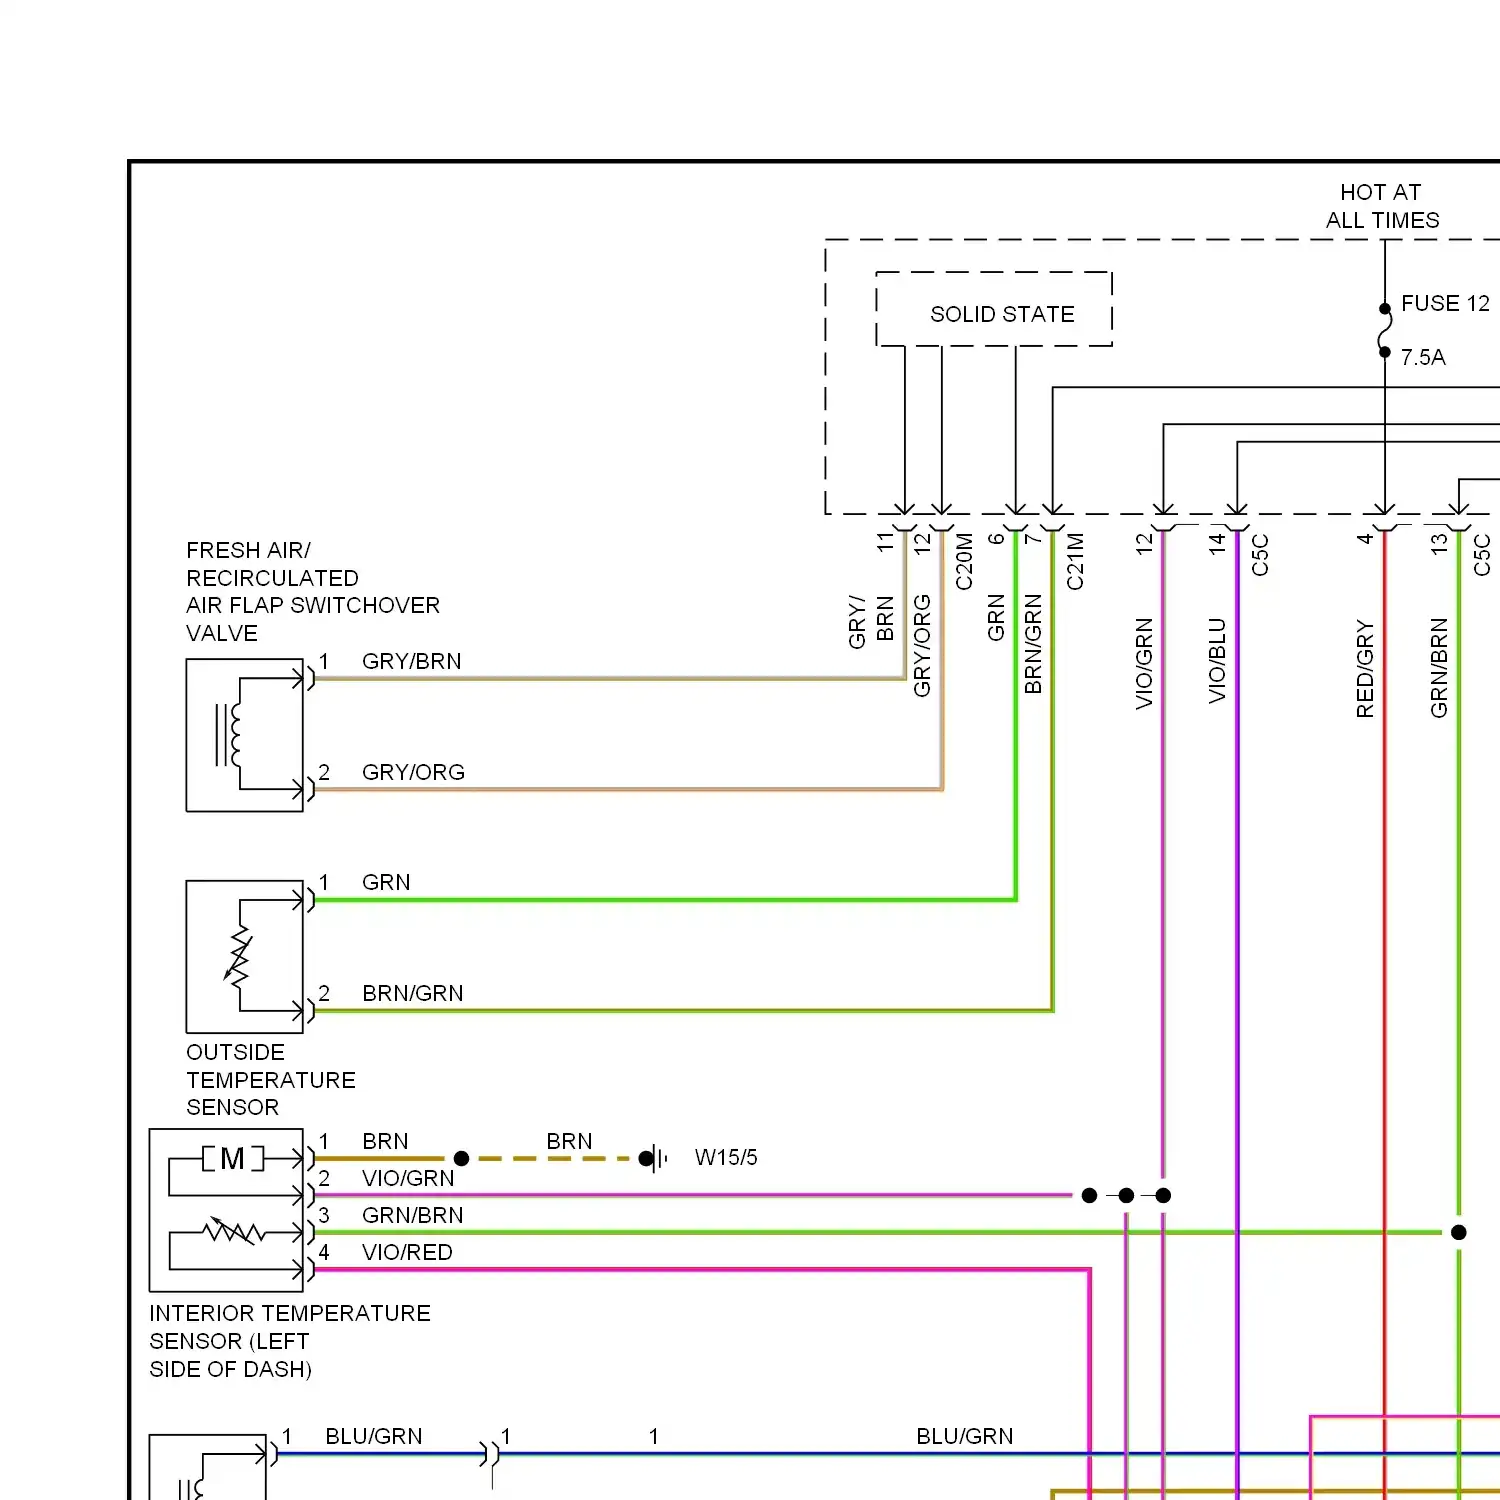
Task: Click the vertical GRN label near pin 6
Action: coord(996,618)
